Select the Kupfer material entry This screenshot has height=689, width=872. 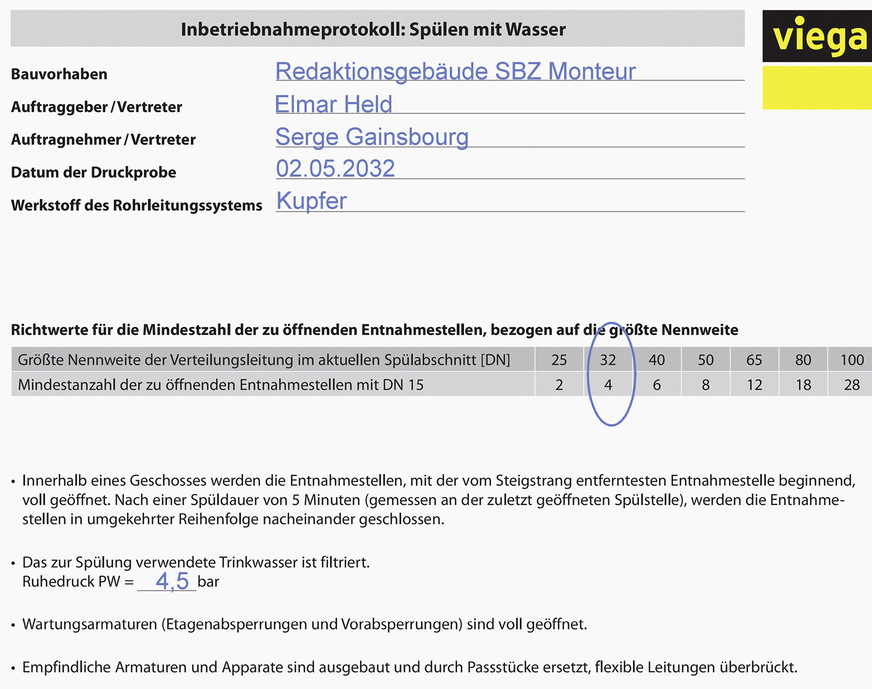(x=310, y=201)
